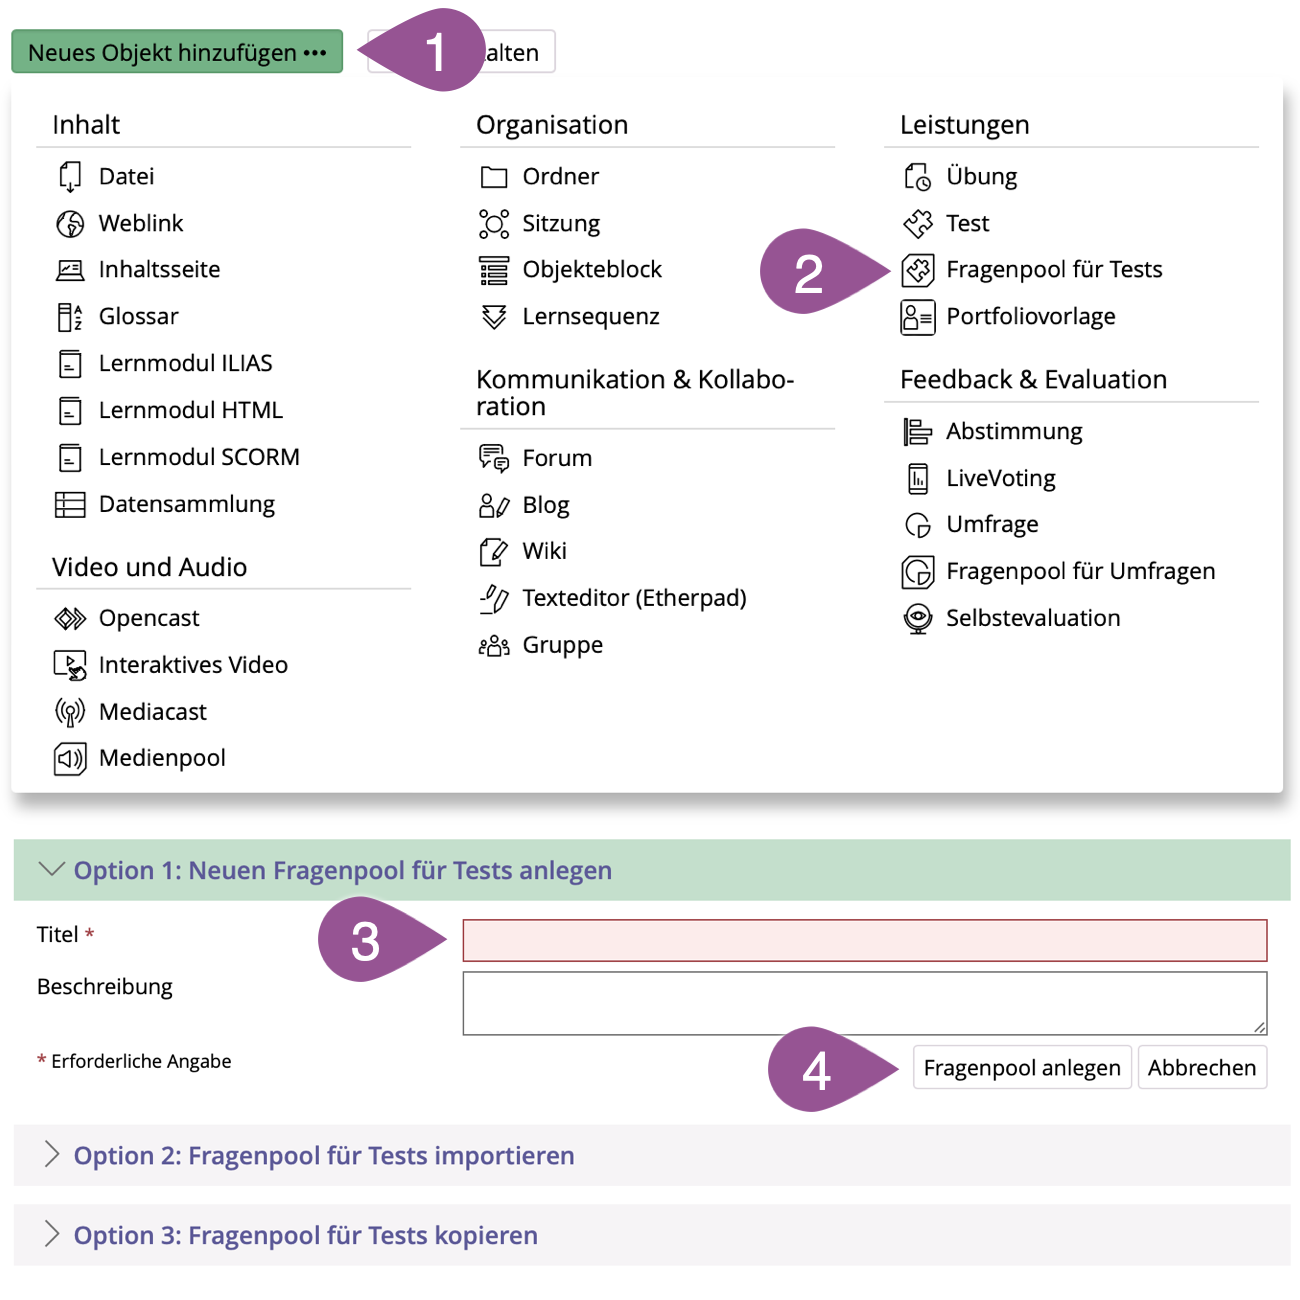Click the Selbstevaluation icon
1300x1300 pixels.
[917, 619]
